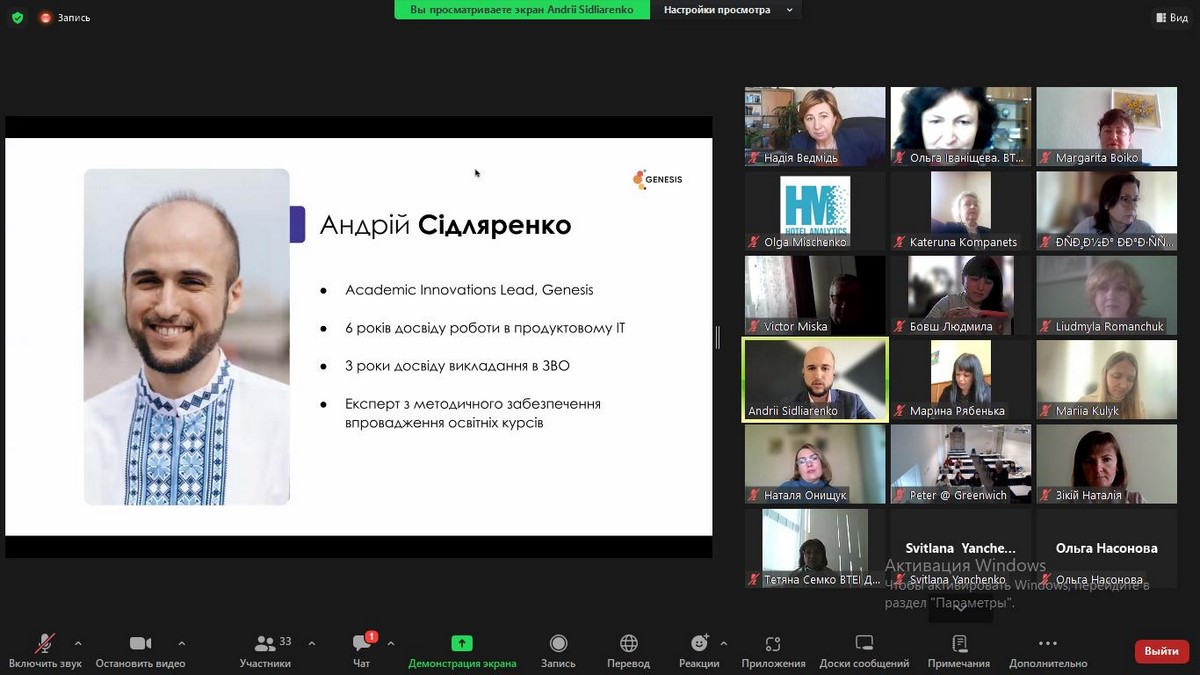Image resolution: width=1200 pixels, height=675 pixels.
Task: Open the Participants panel icon
Action: click(x=265, y=644)
